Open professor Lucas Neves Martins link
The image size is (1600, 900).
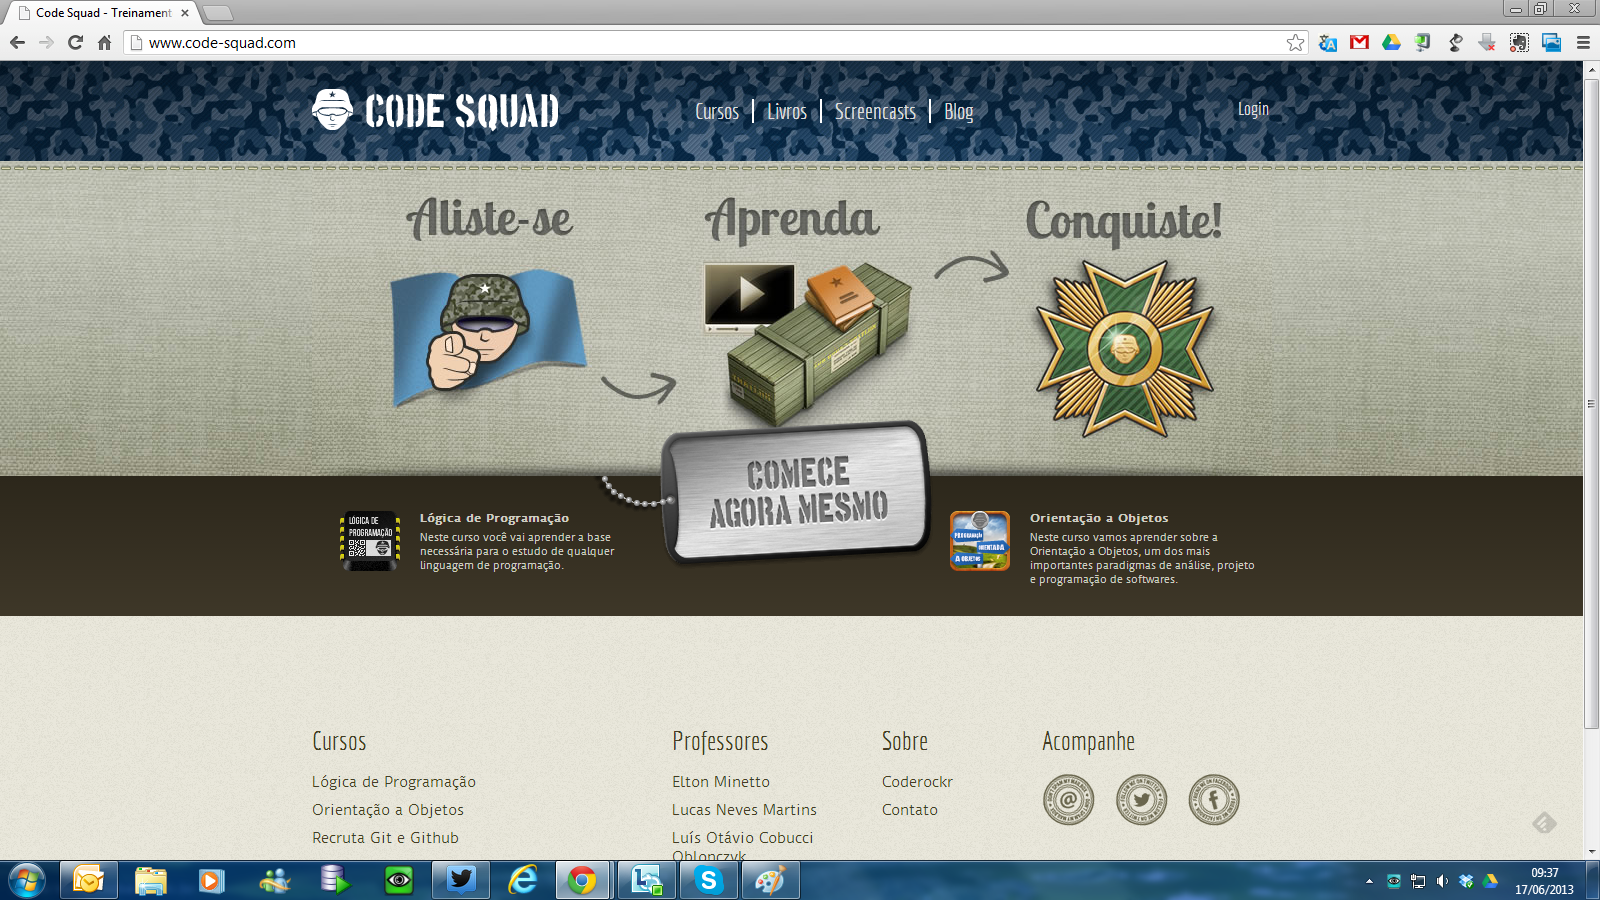[x=744, y=810]
